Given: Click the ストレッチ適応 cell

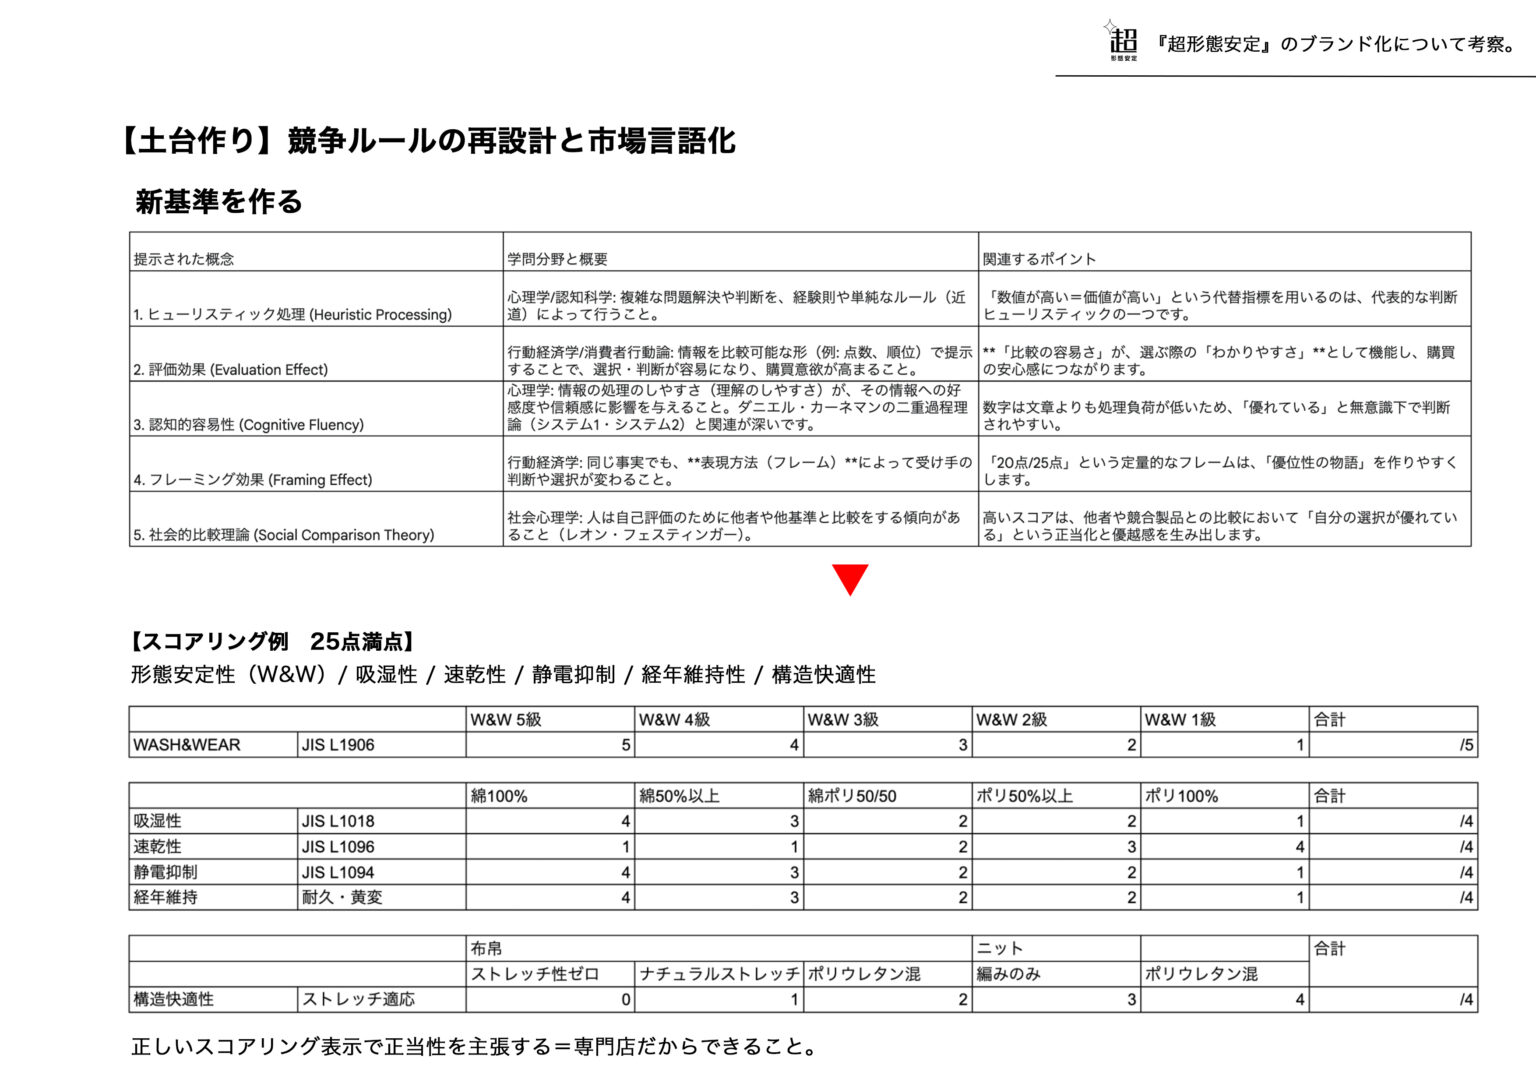Looking at the screenshot, I should coord(358,999).
